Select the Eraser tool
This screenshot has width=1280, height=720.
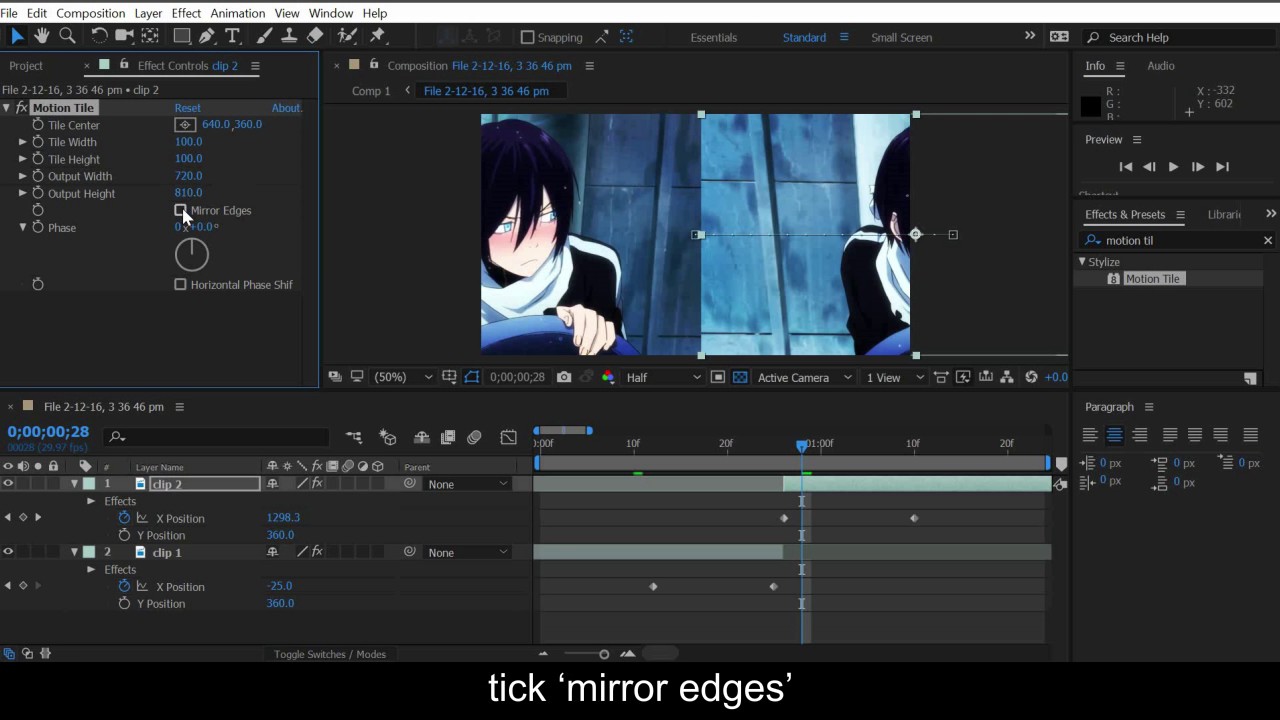point(315,36)
